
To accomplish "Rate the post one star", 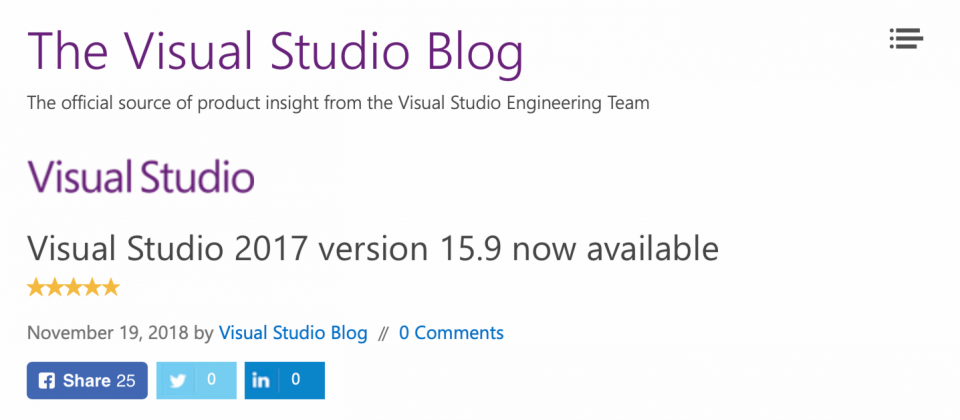I will [x=36, y=288].
